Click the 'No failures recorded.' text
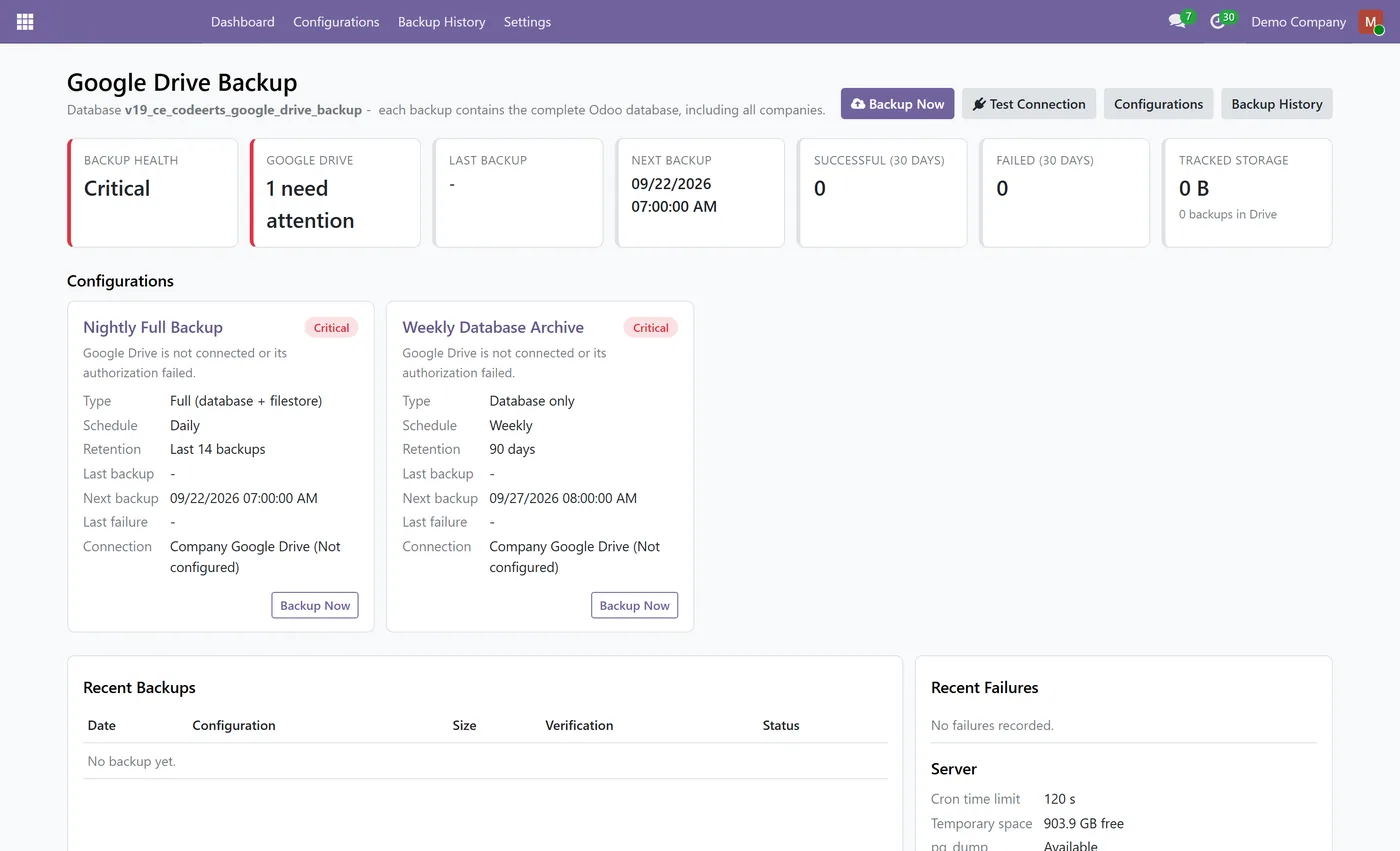The width and height of the screenshot is (1400, 851). (x=992, y=725)
